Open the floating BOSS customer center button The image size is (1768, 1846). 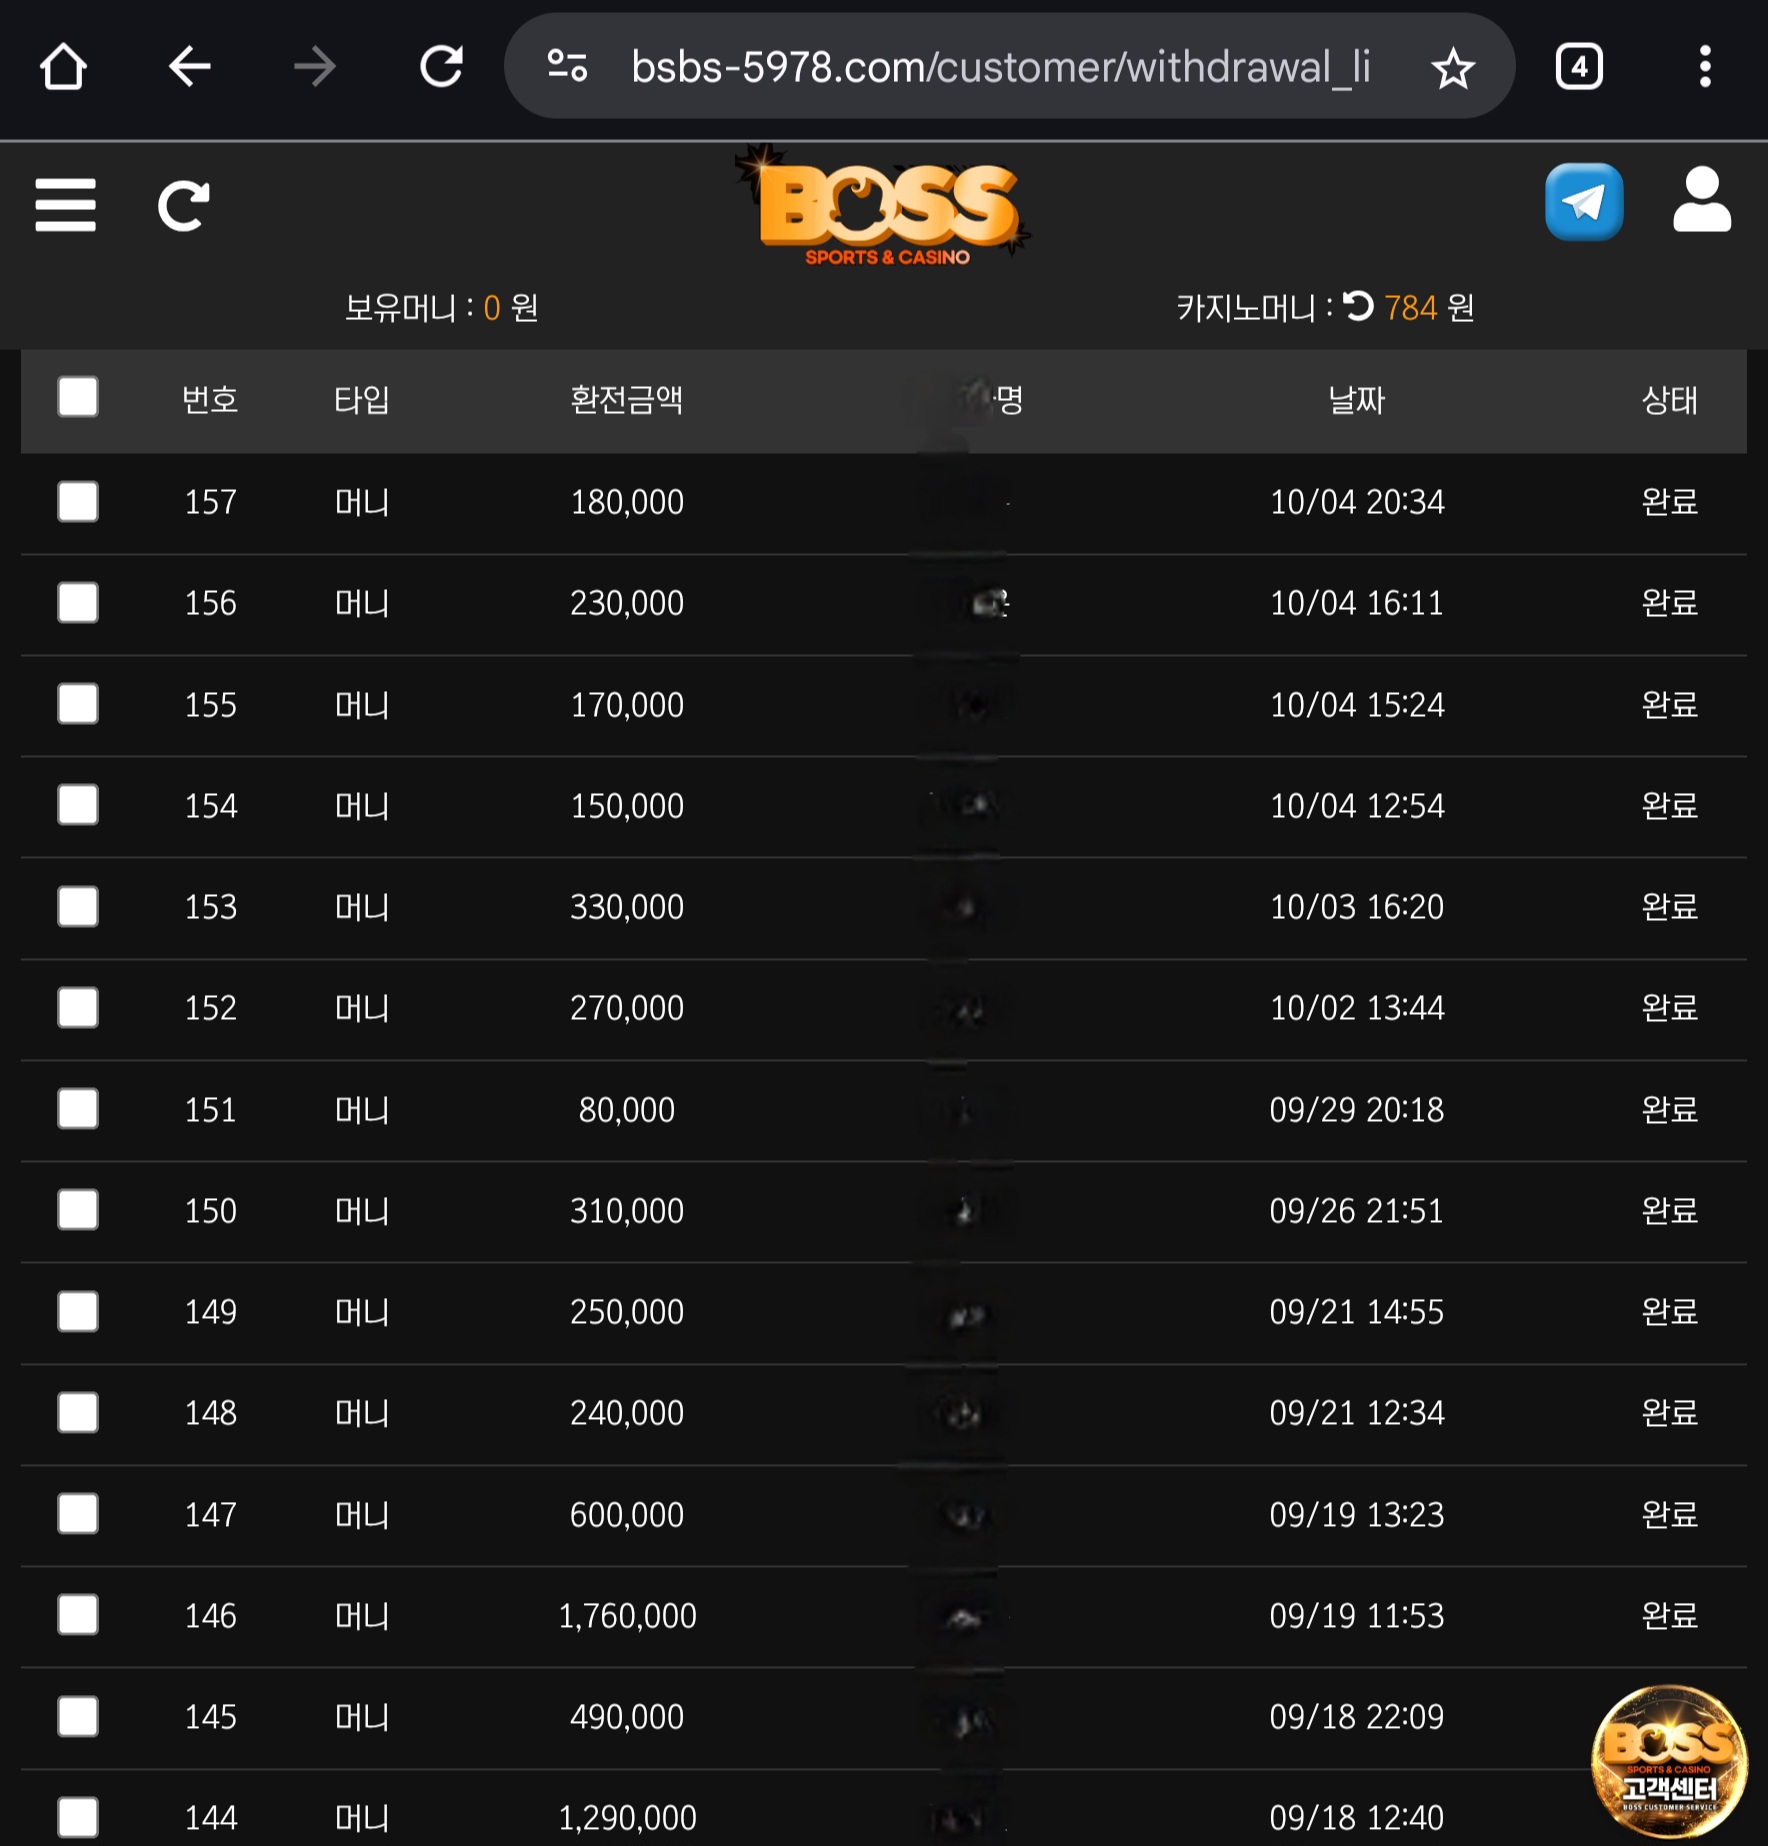pos(1669,1762)
